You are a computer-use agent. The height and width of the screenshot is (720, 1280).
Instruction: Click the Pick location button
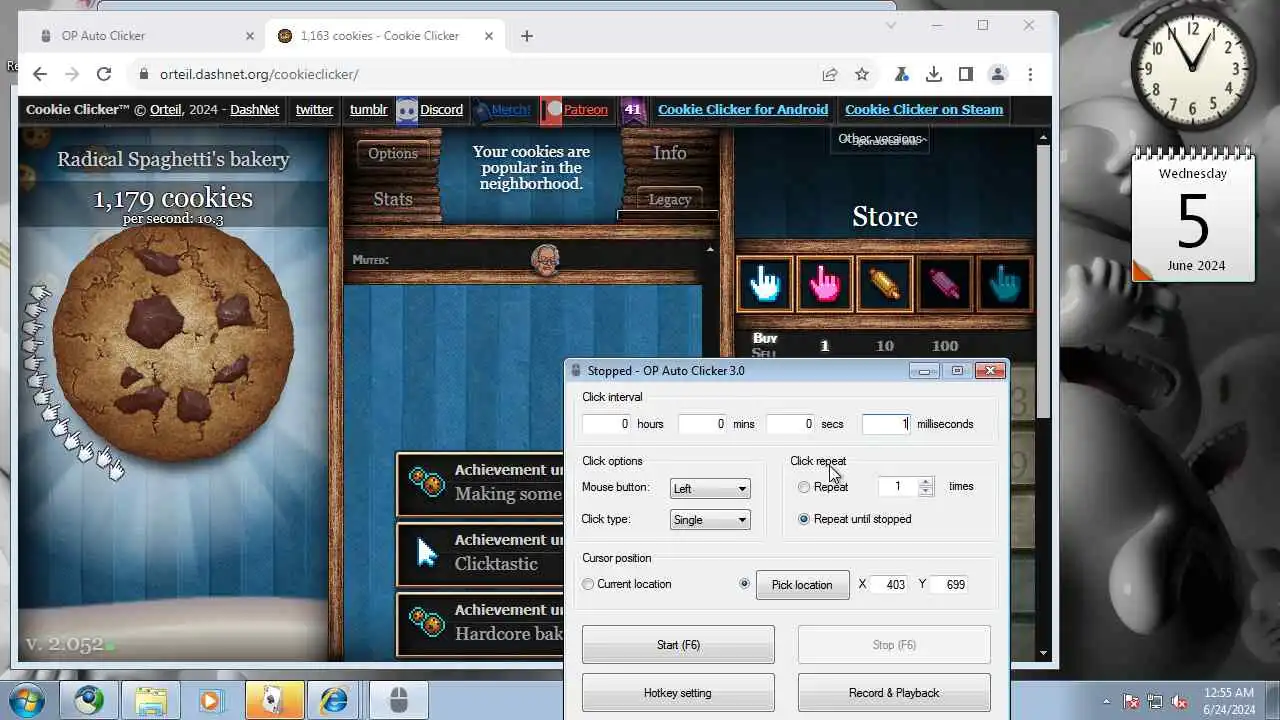[x=802, y=585]
